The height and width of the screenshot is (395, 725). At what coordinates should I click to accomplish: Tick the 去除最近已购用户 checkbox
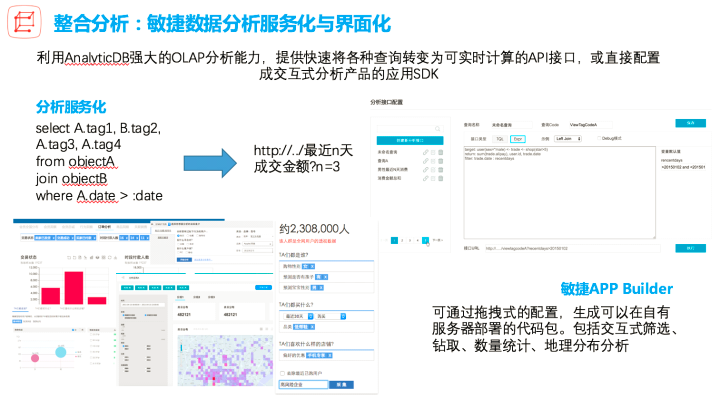(282, 373)
